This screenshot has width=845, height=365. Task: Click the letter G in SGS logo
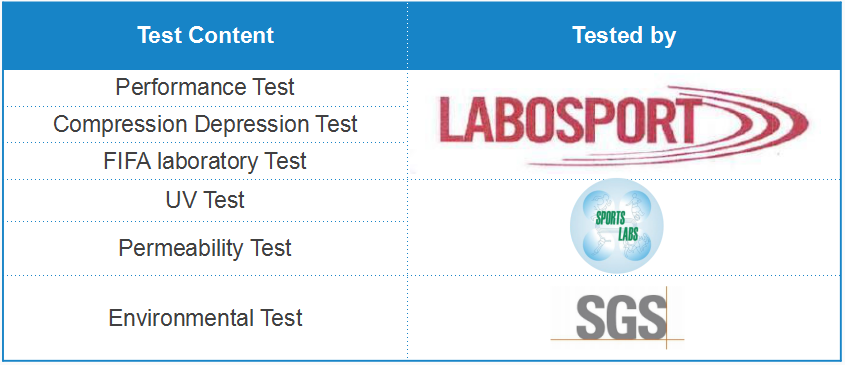tap(621, 319)
